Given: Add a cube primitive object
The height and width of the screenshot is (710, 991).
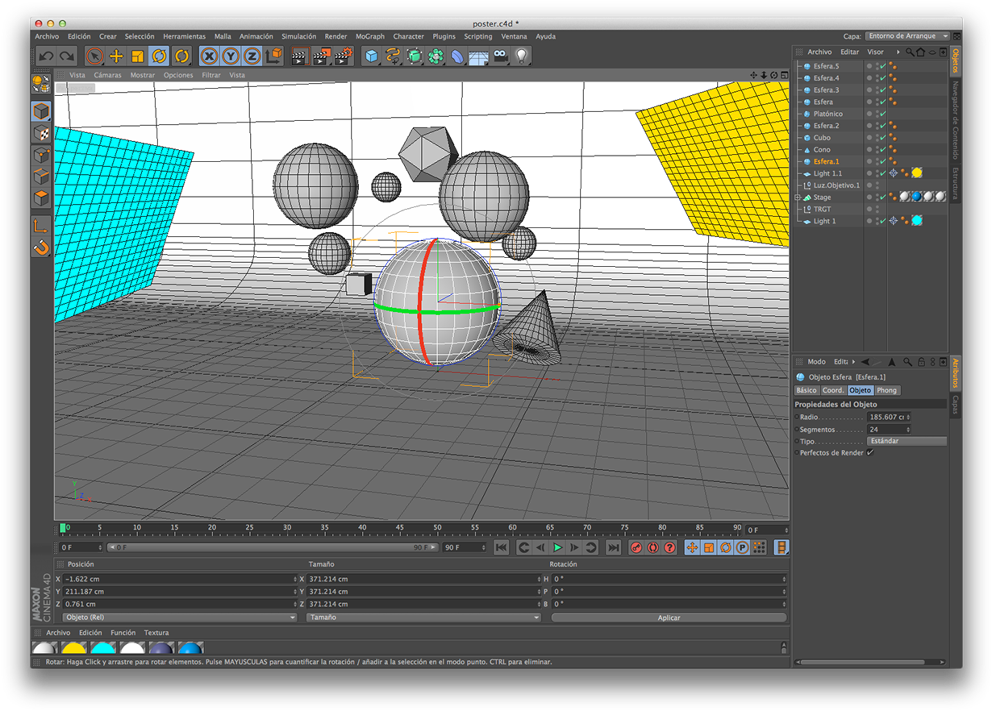Looking at the screenshot, I should tap(372, 57).
